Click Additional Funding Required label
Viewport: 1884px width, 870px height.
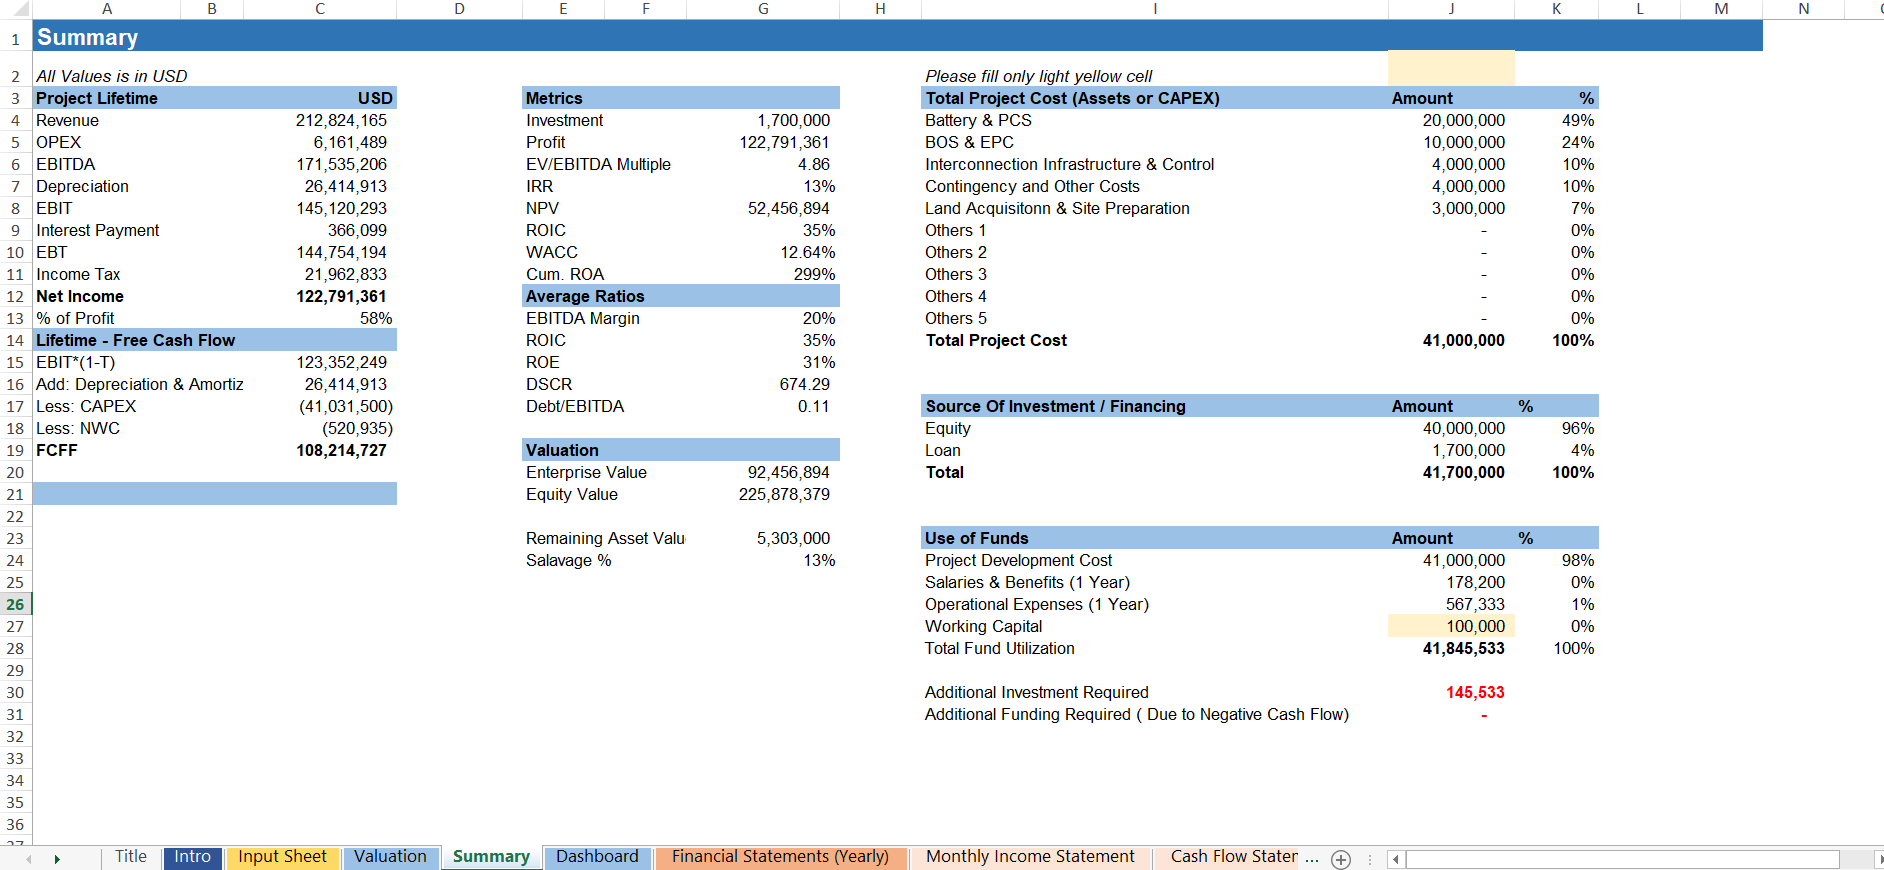[x=1136, y=714]
